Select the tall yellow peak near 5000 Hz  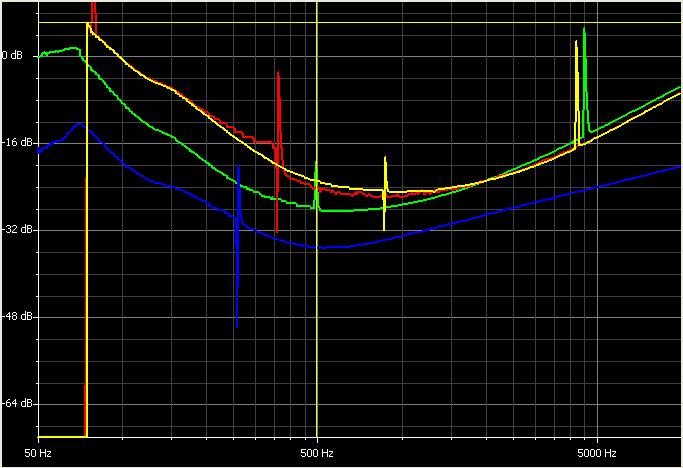click(x=576, y=42)
